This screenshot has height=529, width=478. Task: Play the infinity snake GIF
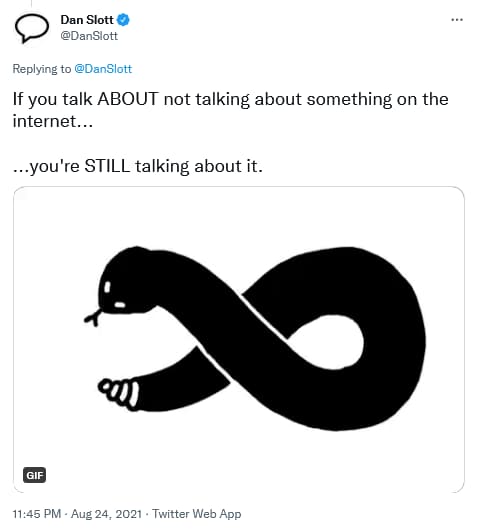click(x=239, y=339)
